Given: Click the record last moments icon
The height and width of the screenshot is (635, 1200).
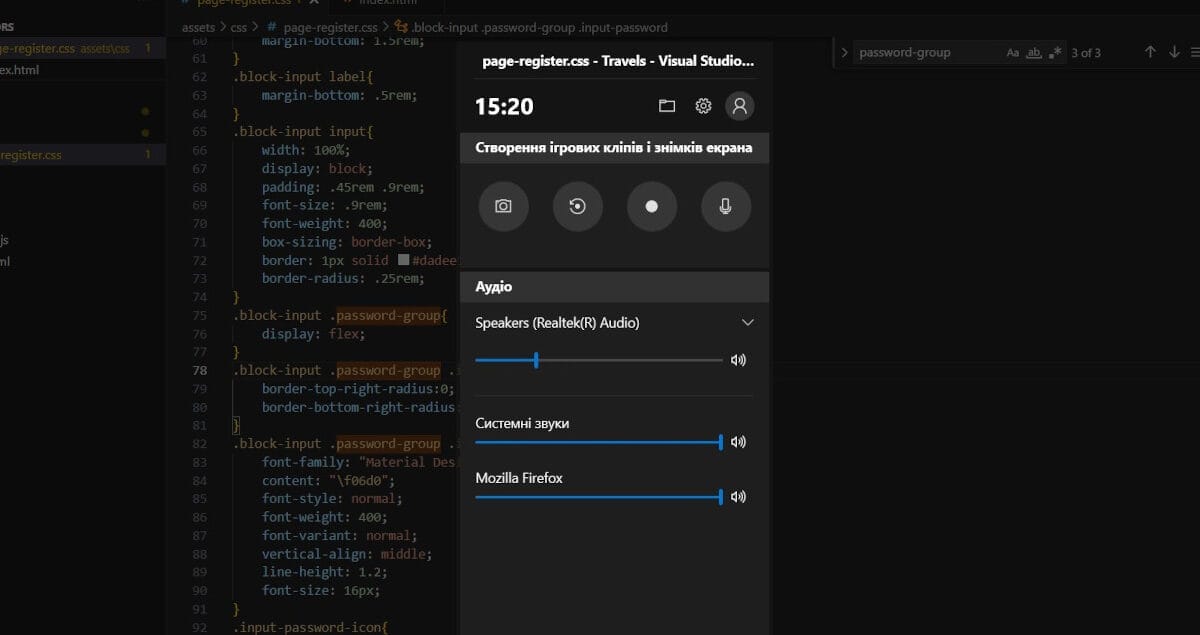Looking at the screenshot, I should (x=577, y=206).
